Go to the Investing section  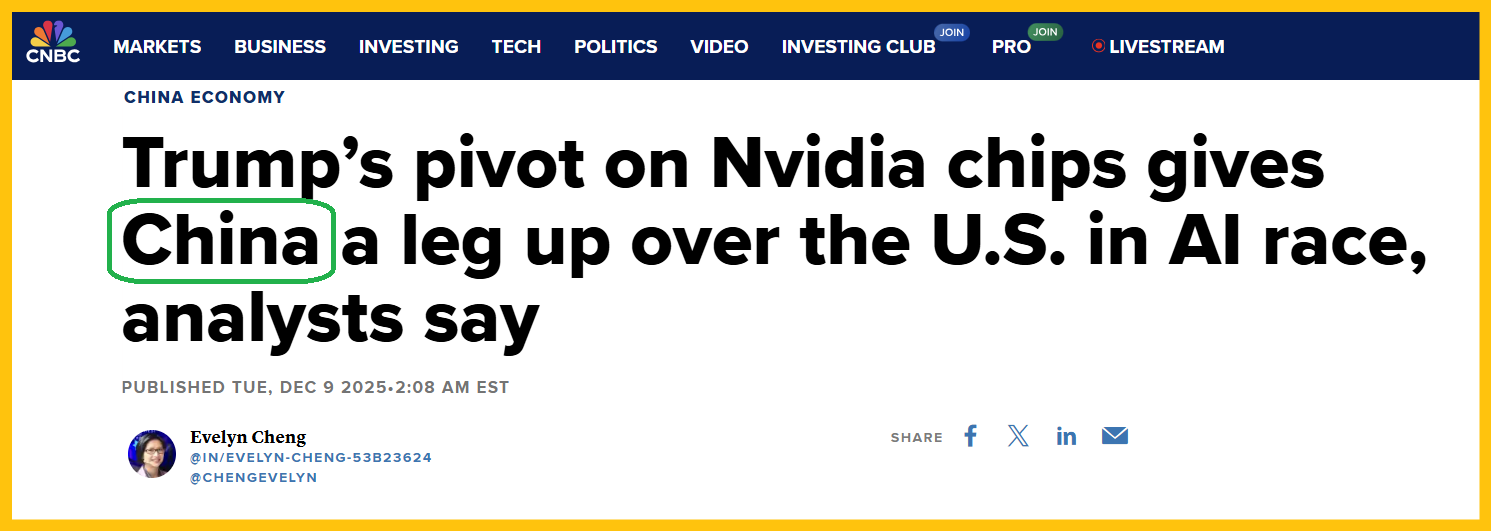tap(408, 47)
